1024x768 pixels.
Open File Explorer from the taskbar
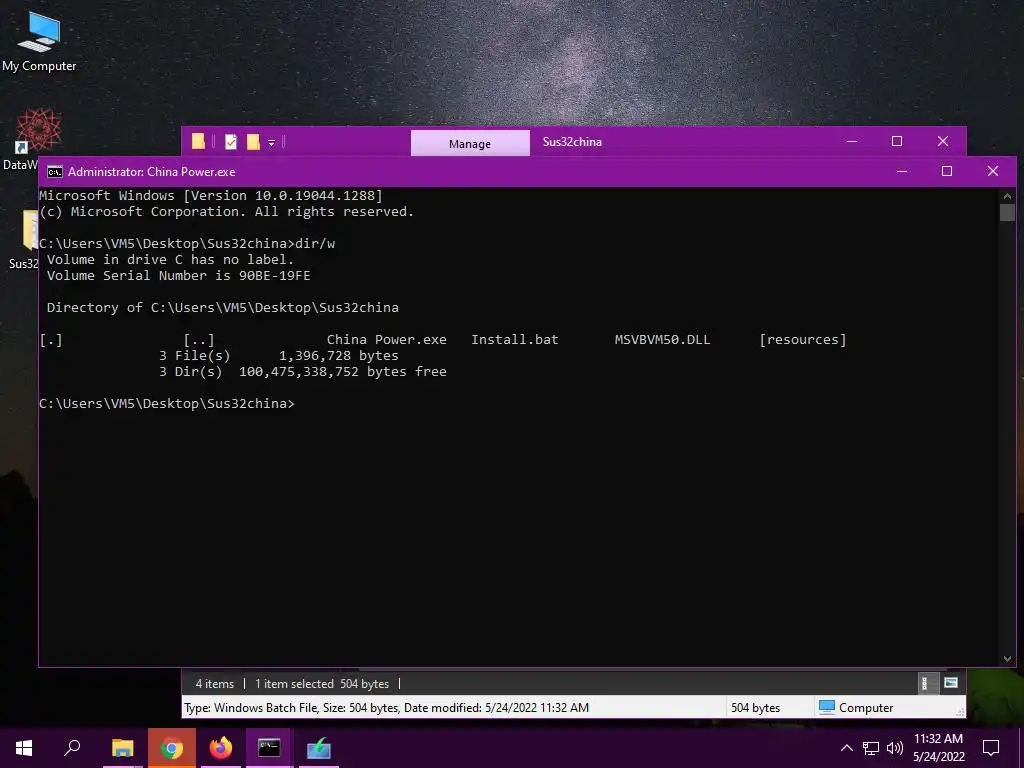tap(122, 748)
